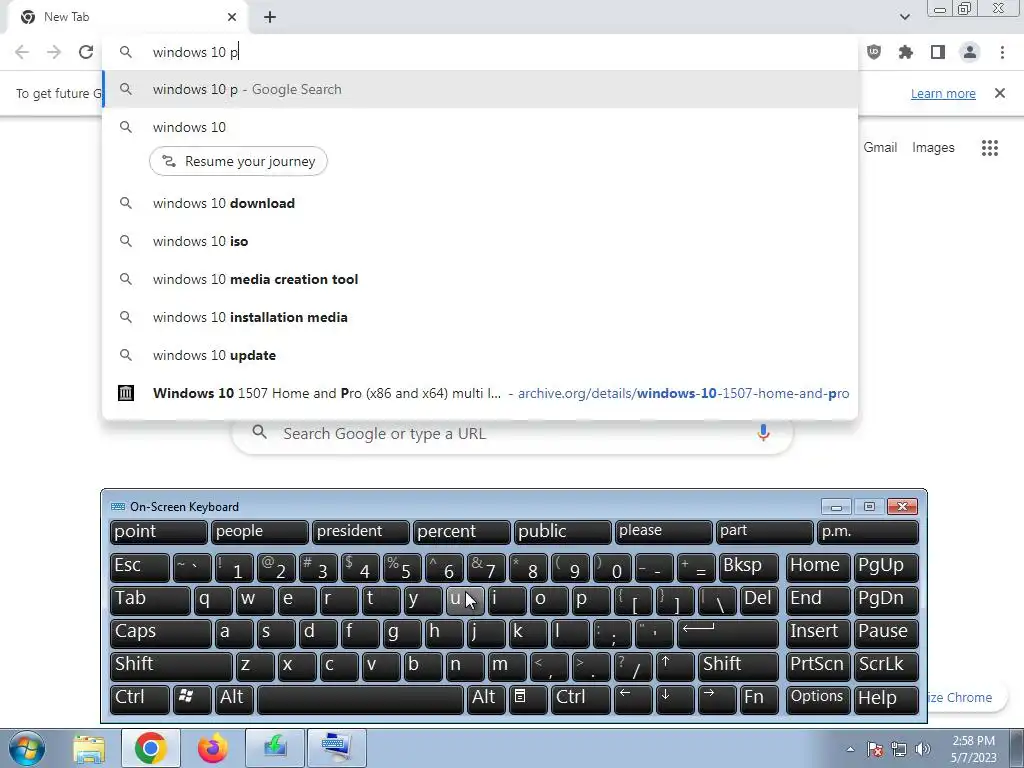Dismiss the infobar with the X
This screenshot has height=768, width=1024.
click(1000, 93)
